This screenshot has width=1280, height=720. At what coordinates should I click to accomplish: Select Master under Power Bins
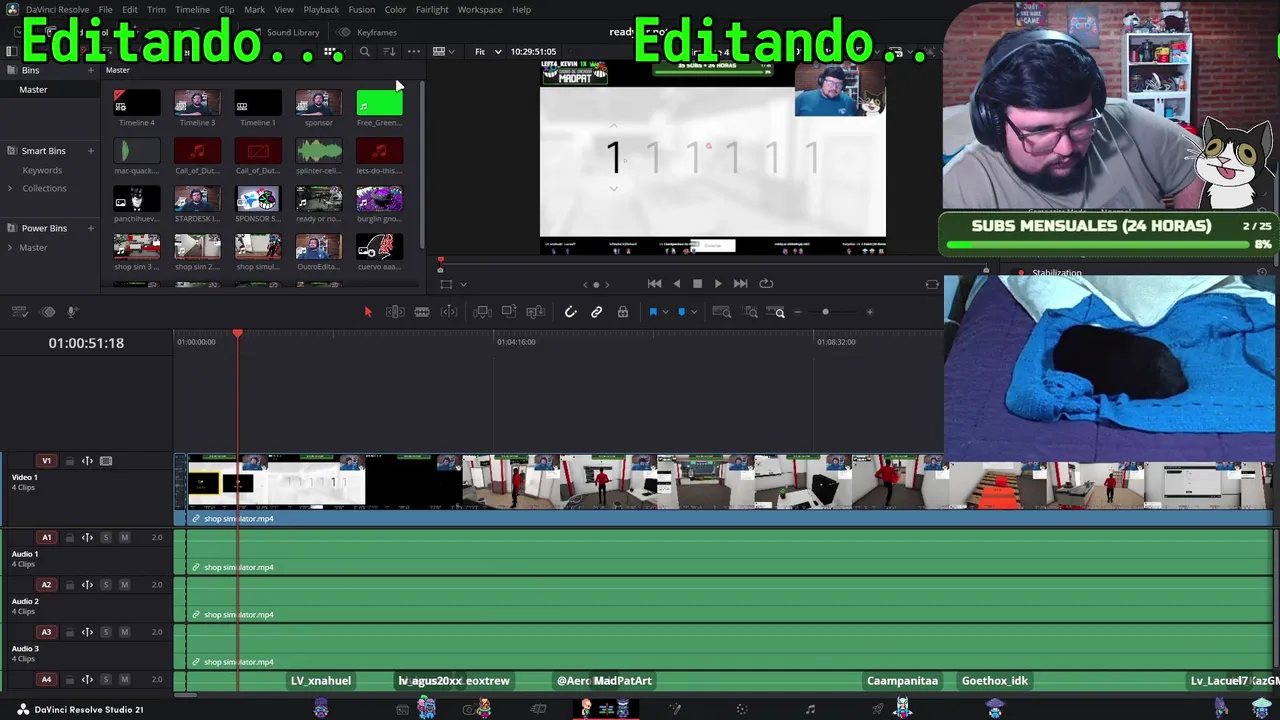click(x=33, y=248)
